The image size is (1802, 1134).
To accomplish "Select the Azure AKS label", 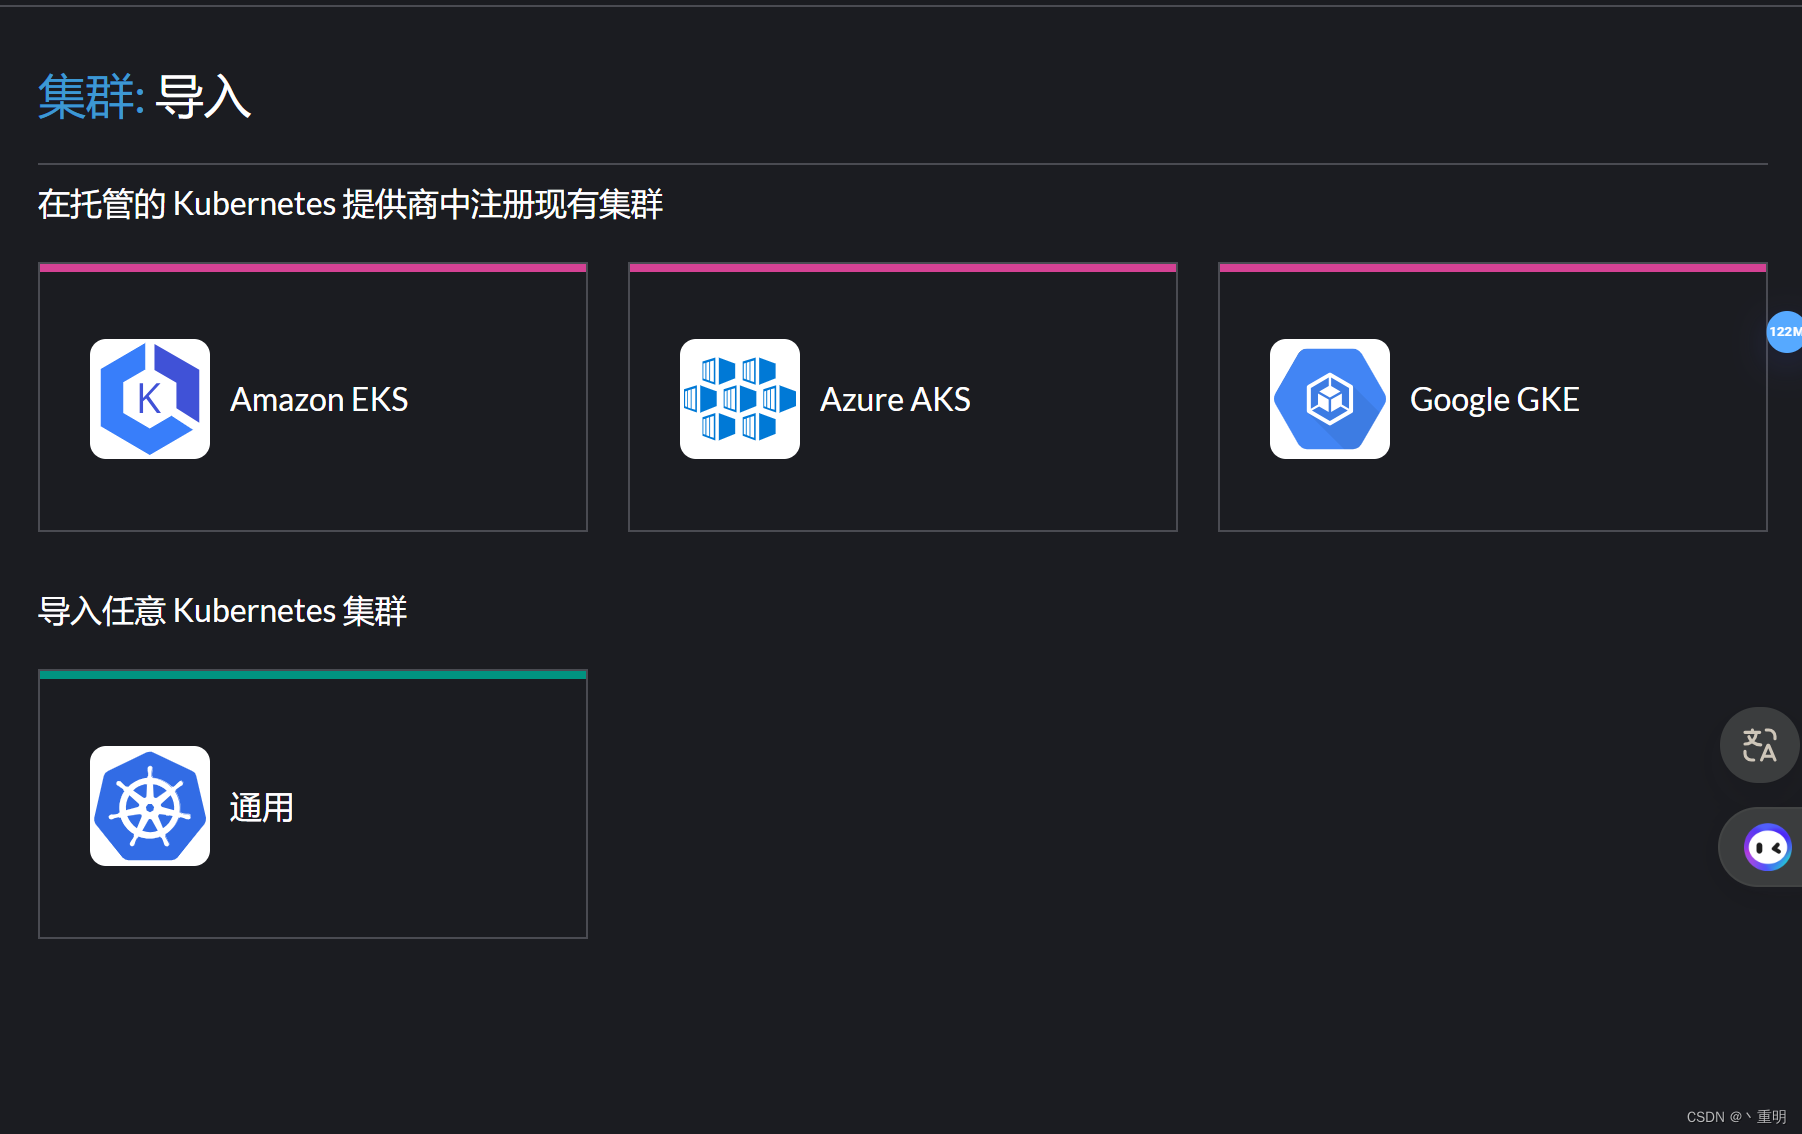I will pos(895,400).
